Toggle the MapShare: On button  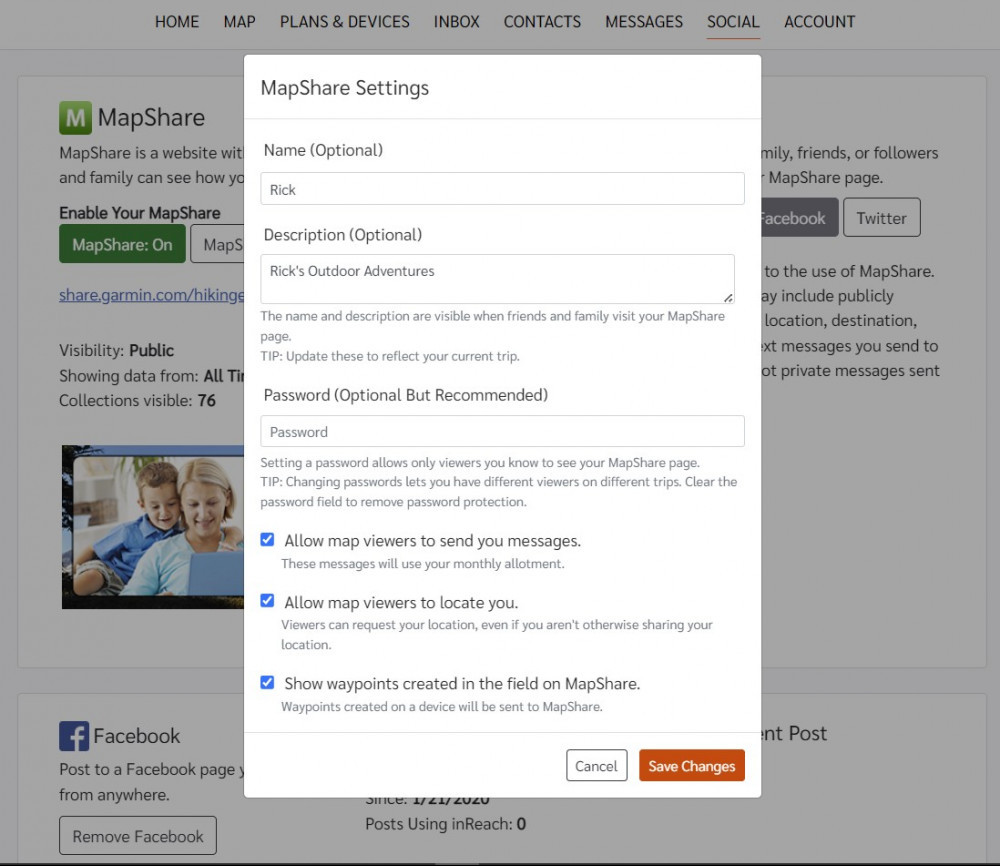tap(122, 244)
